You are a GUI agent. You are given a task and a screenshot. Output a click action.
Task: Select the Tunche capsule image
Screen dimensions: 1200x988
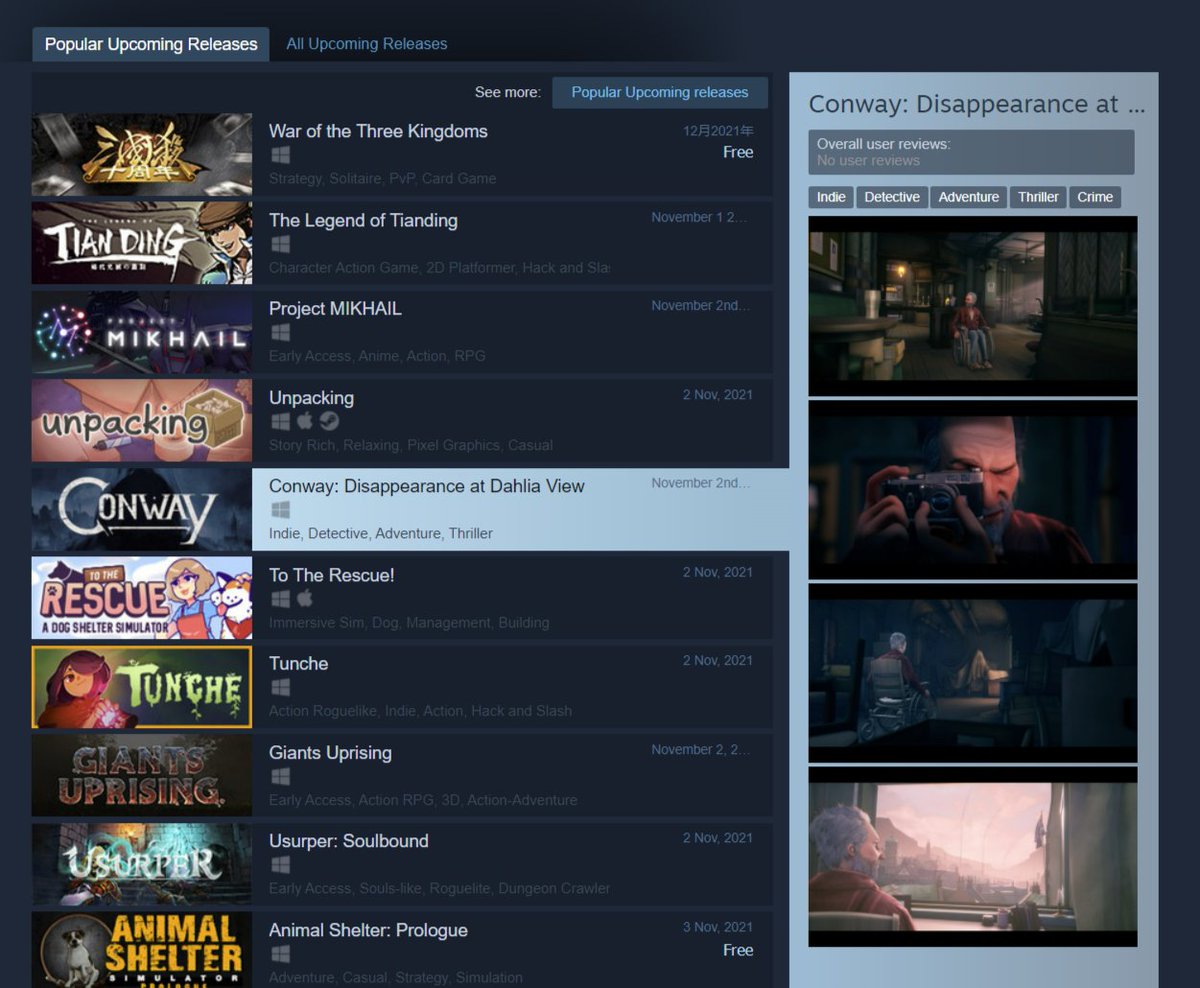142,687
